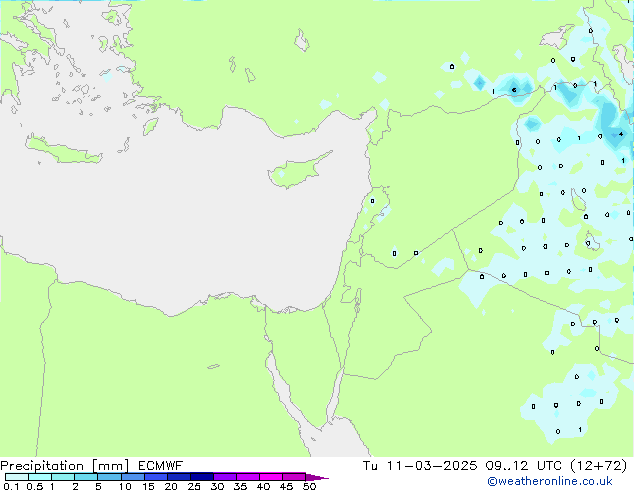
Task: Click the 'Precipitation [mm]' title text
Action: (64, 466)
